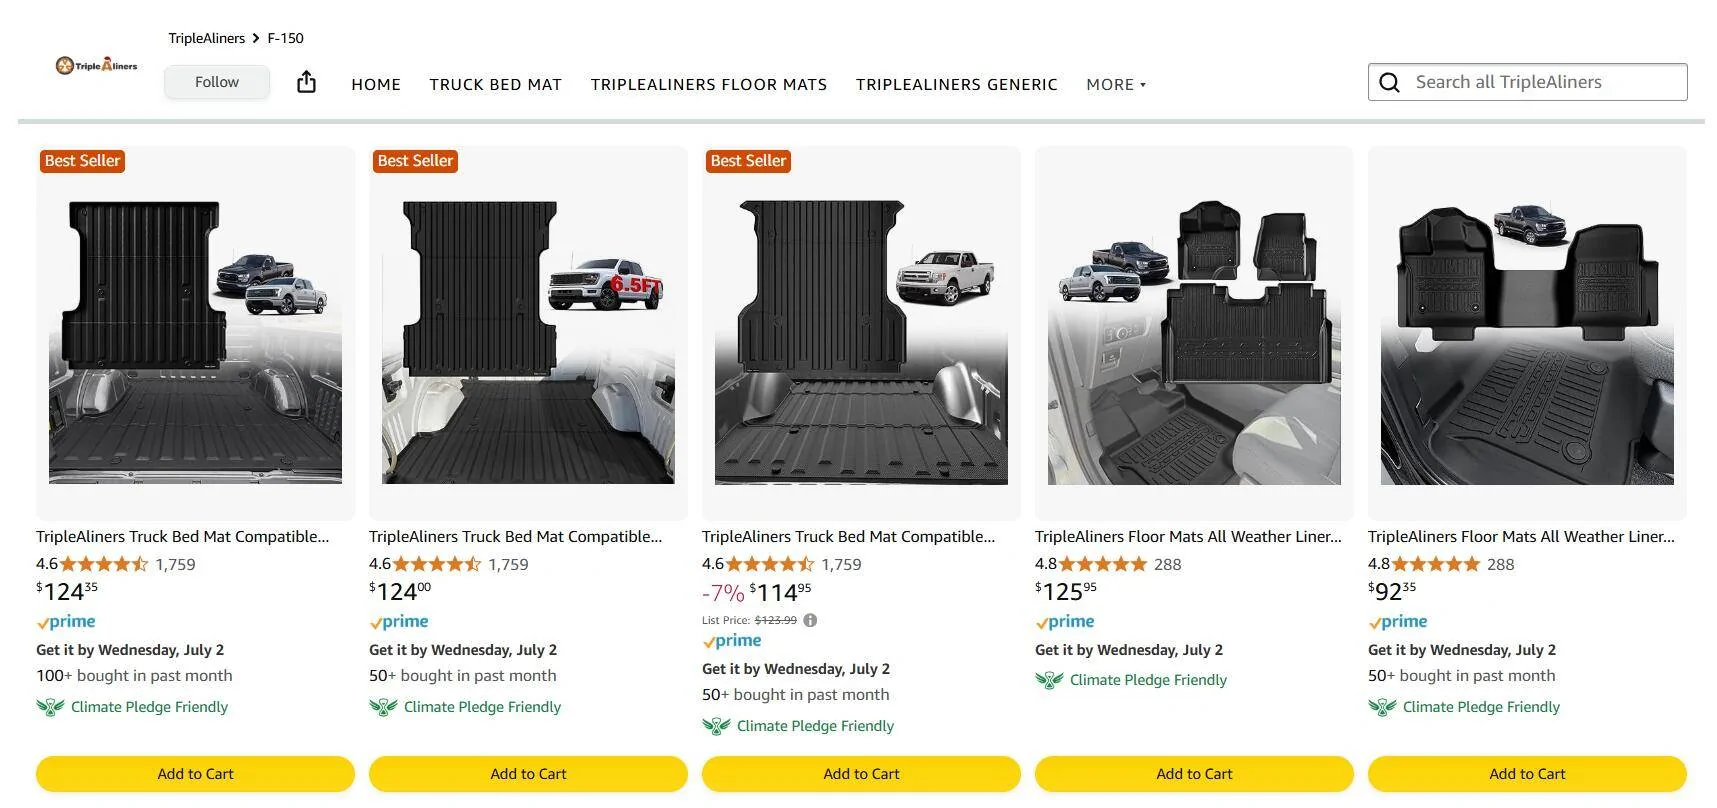
Task: Open the HOME store tab
Action: coord(376,85)
